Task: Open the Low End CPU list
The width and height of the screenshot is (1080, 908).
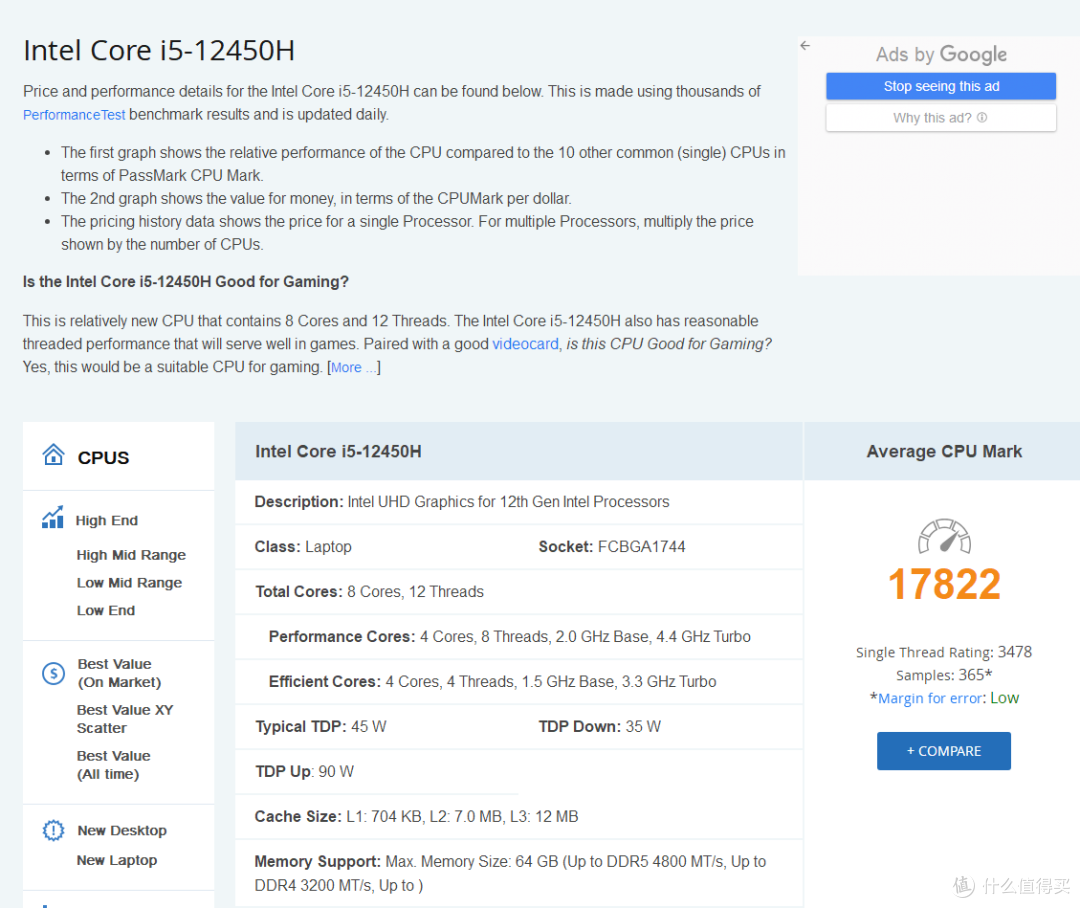Action: click(x=105, y=610)
